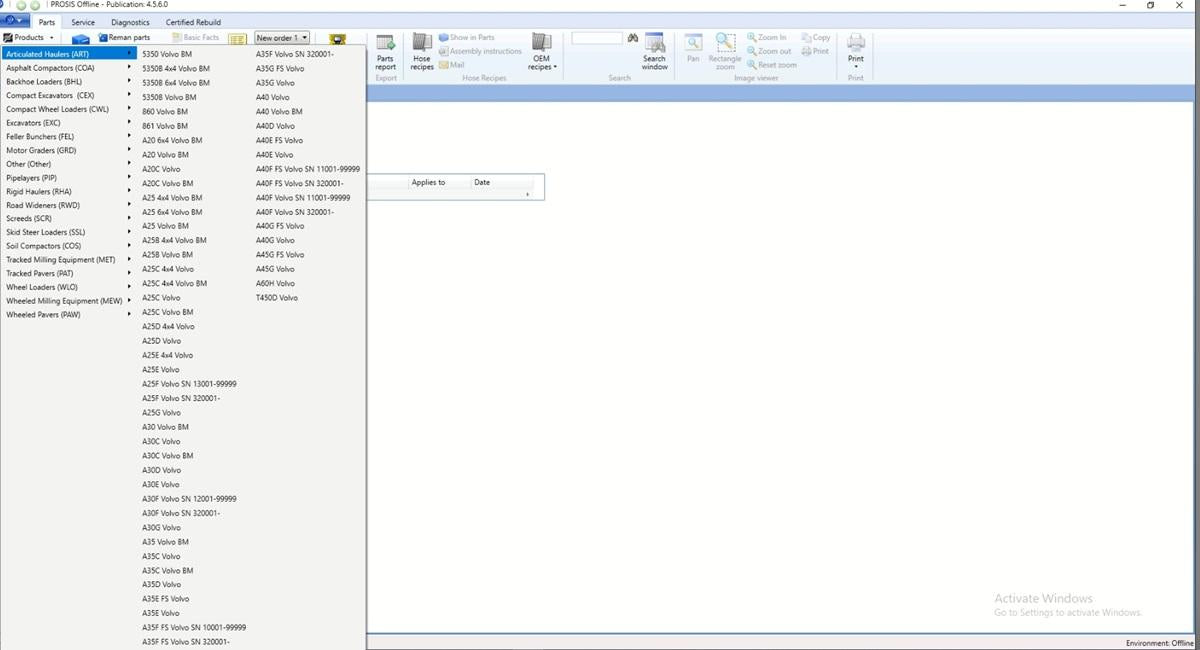Click the machine icon right of New order
Viewport: 1200px width, 650px height.
tap(337, 39)
